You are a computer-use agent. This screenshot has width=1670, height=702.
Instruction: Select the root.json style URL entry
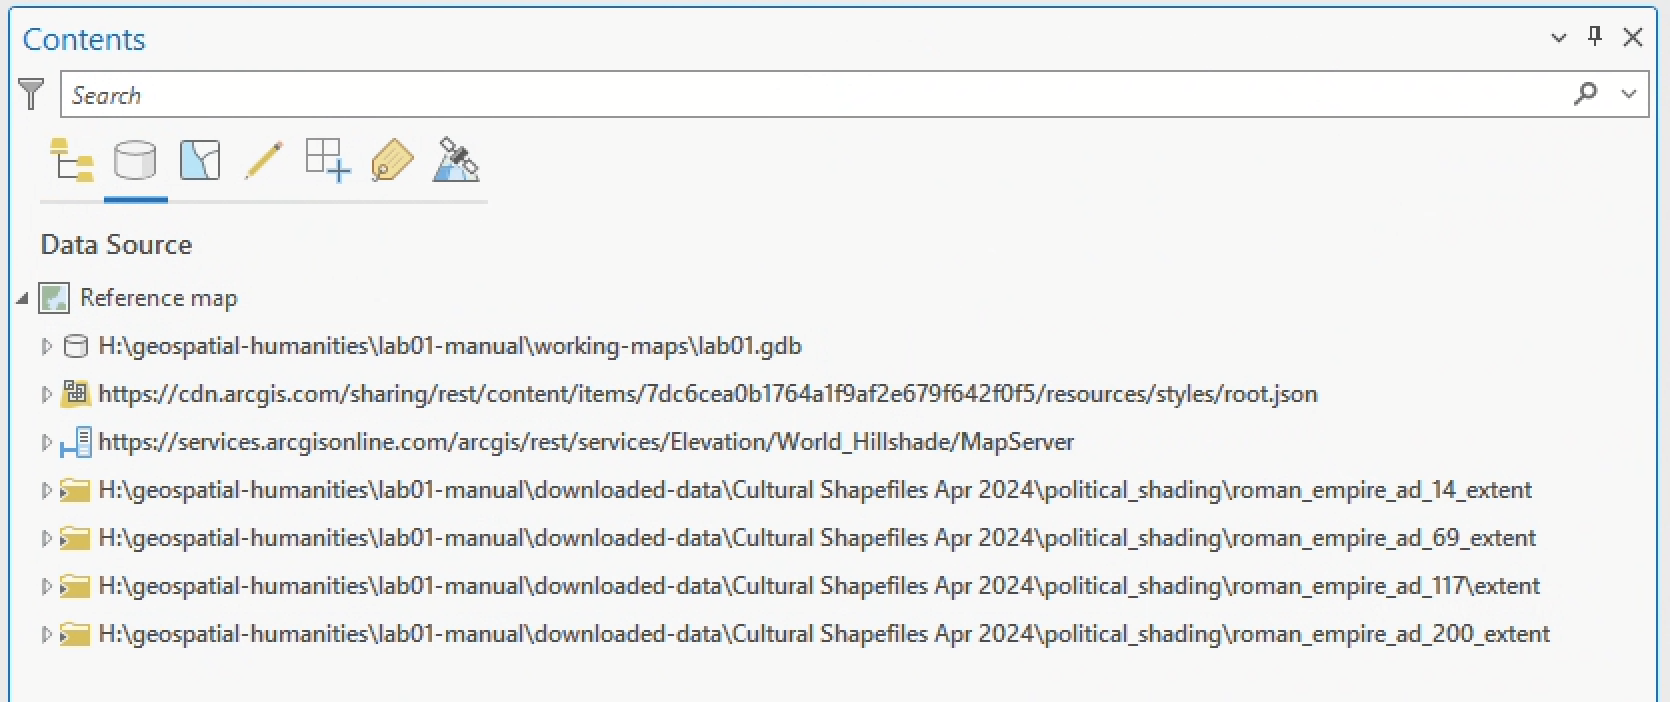pyautogui.click(x=707, y=394)
